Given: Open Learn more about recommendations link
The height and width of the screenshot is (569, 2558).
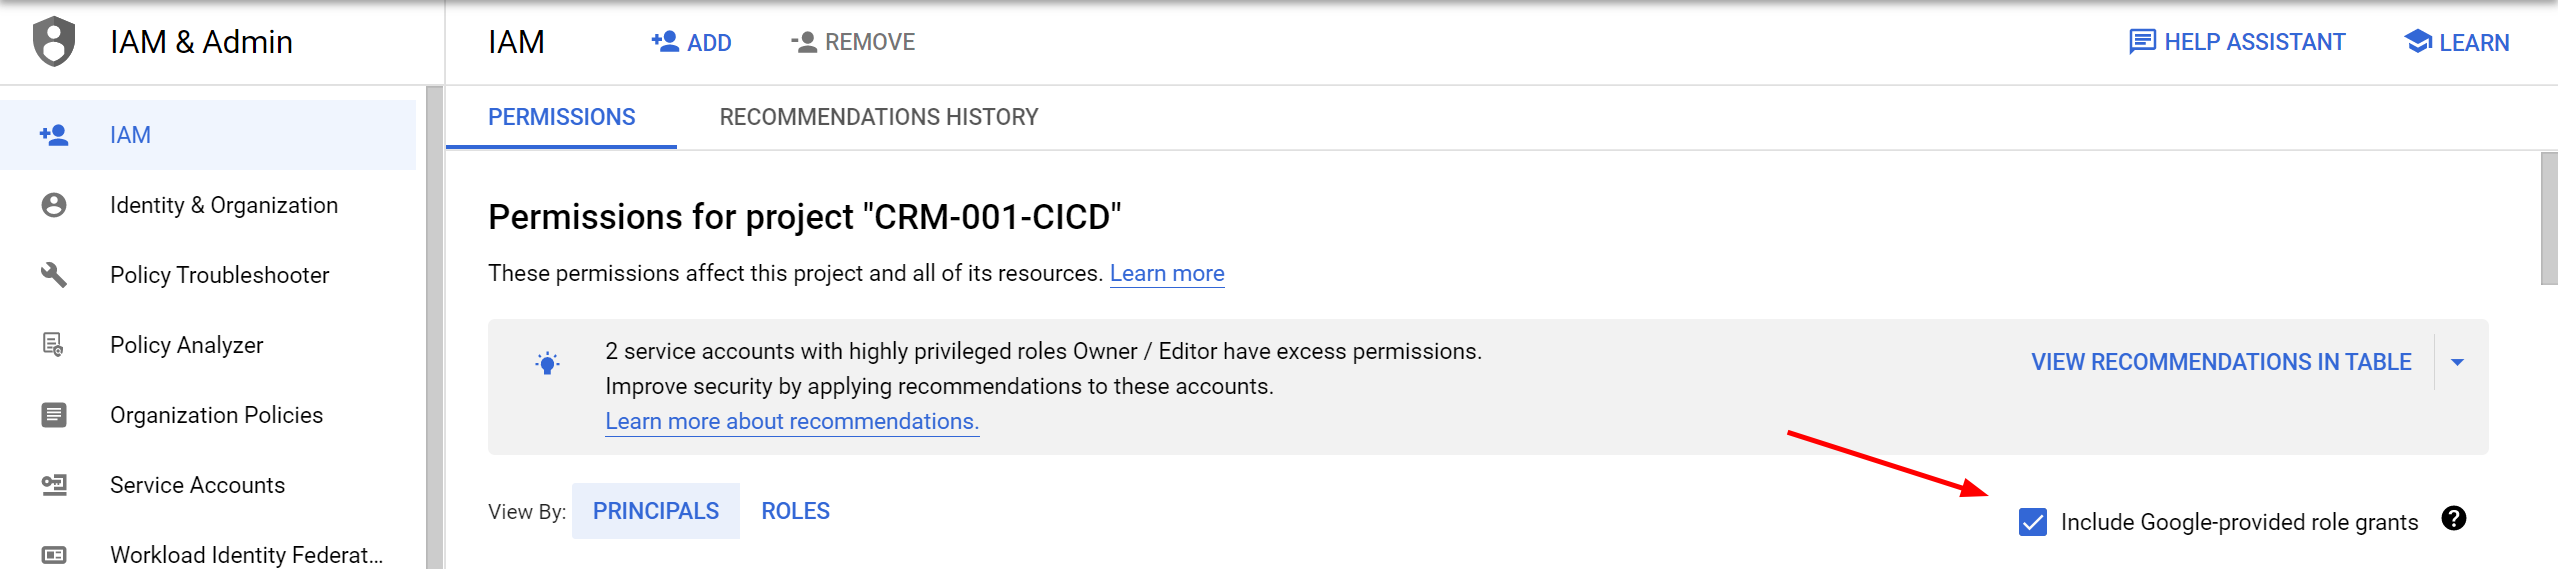Looking at the screenshot, I should (792, 421).
